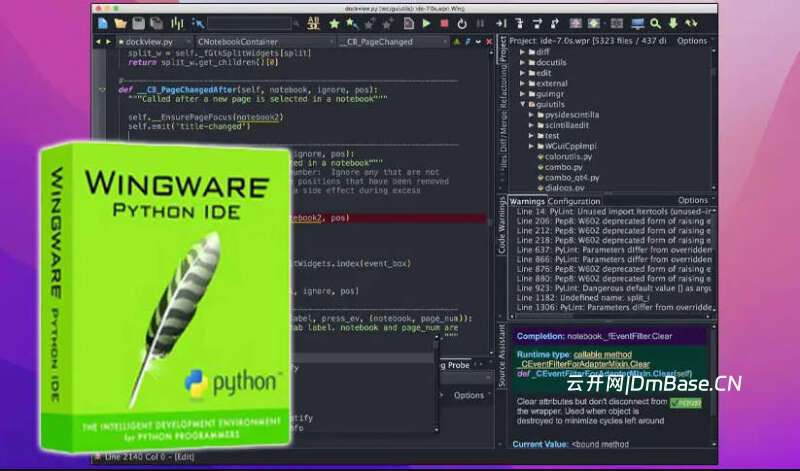The height and width of the screenshot is (471, 800).
Task: Expand the WGuiCppImpl folder
Action: pyautogui.click(x=531, y=146)
